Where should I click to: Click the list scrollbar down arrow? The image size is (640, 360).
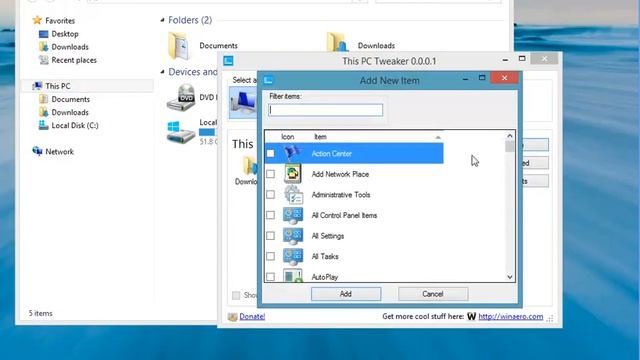coord(510,277)
